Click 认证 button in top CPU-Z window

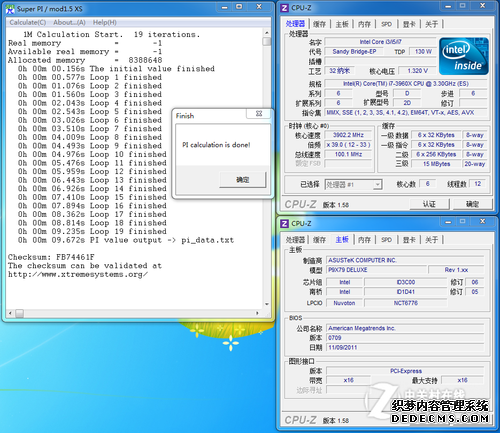(429, 204)
